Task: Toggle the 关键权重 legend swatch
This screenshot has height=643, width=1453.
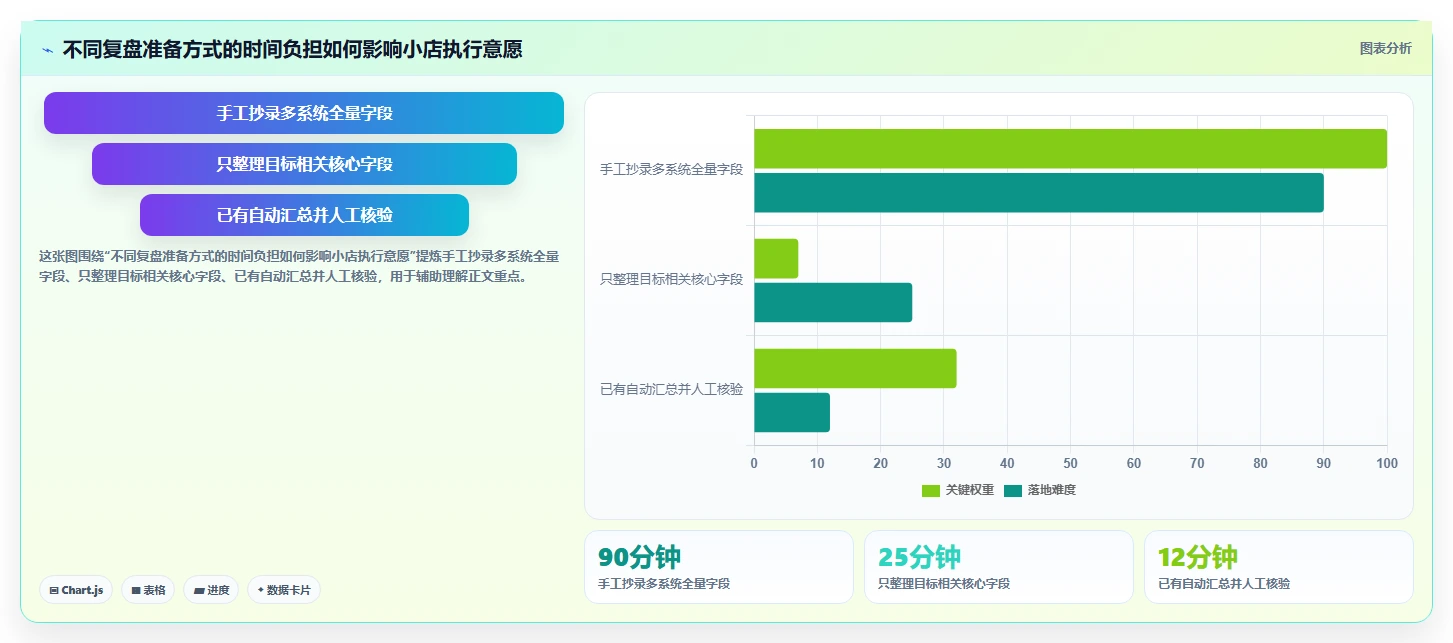Action: 931,490
